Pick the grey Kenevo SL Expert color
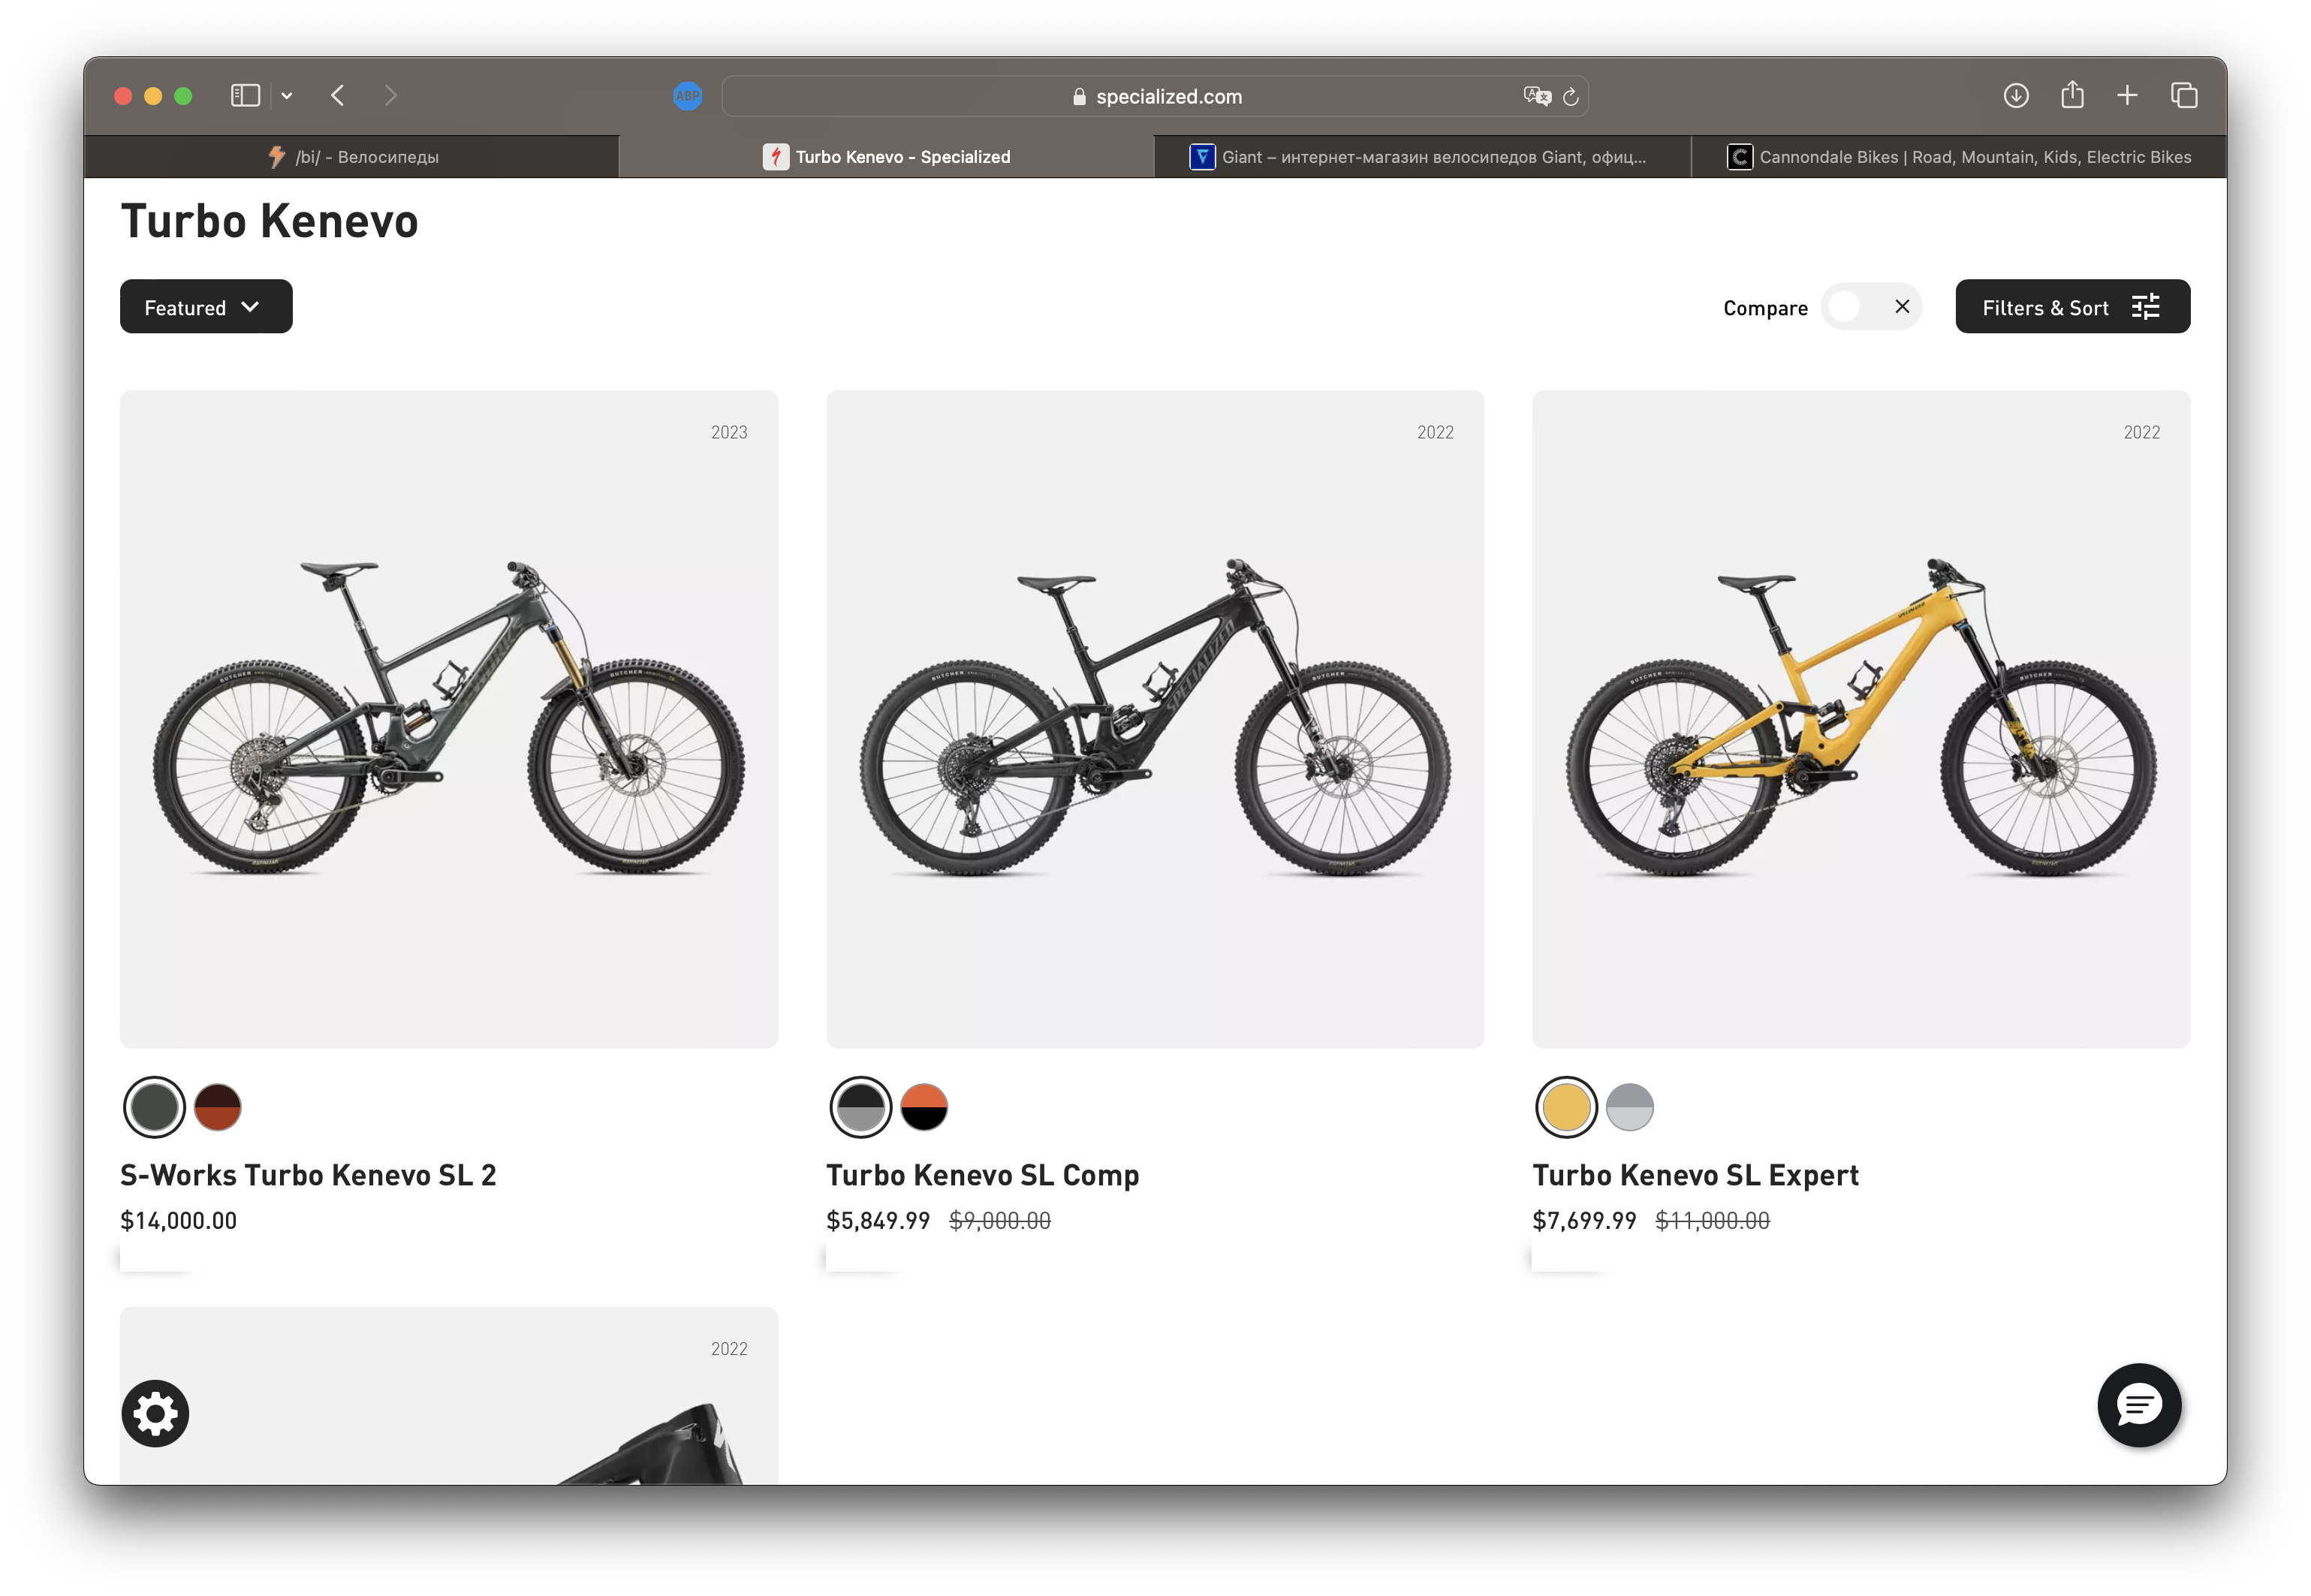2311x1596 pixels. pos(1629,1107)
